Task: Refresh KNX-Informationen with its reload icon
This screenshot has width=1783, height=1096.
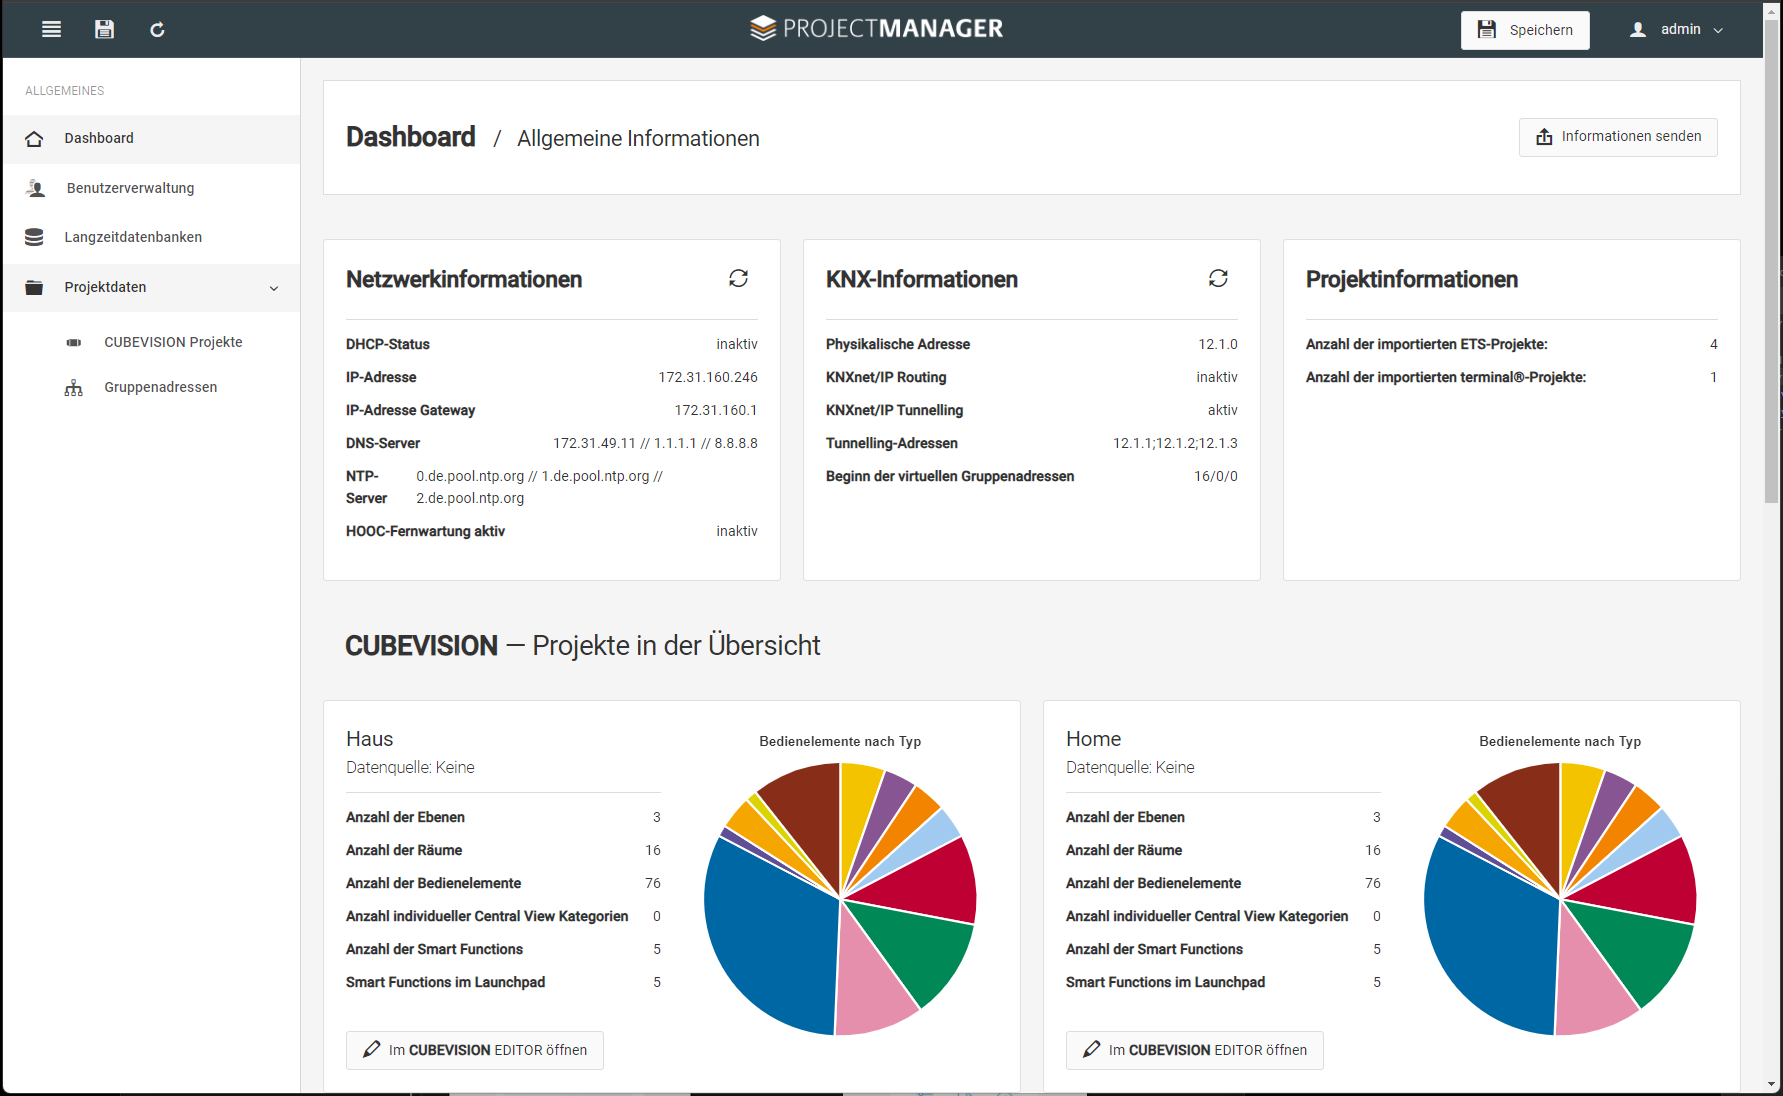Action: click(1218, 278)
